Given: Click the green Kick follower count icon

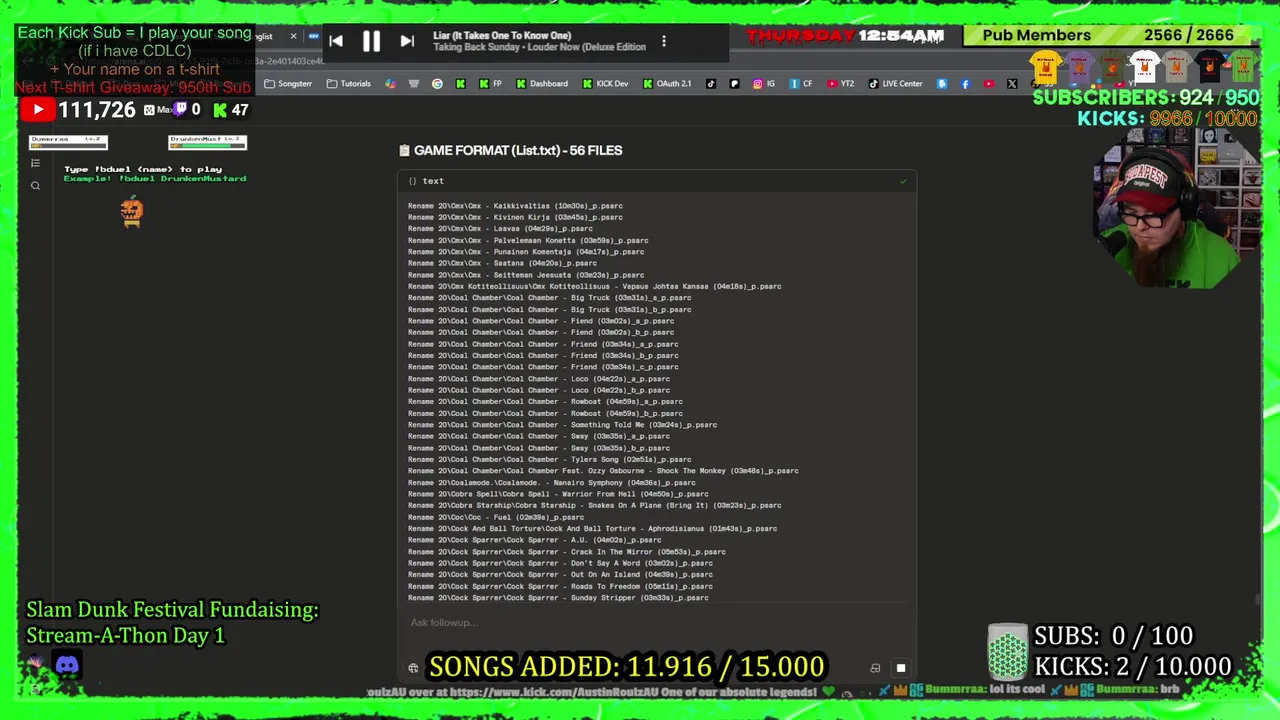Looking at the screenshot, I should coord(219,110).
